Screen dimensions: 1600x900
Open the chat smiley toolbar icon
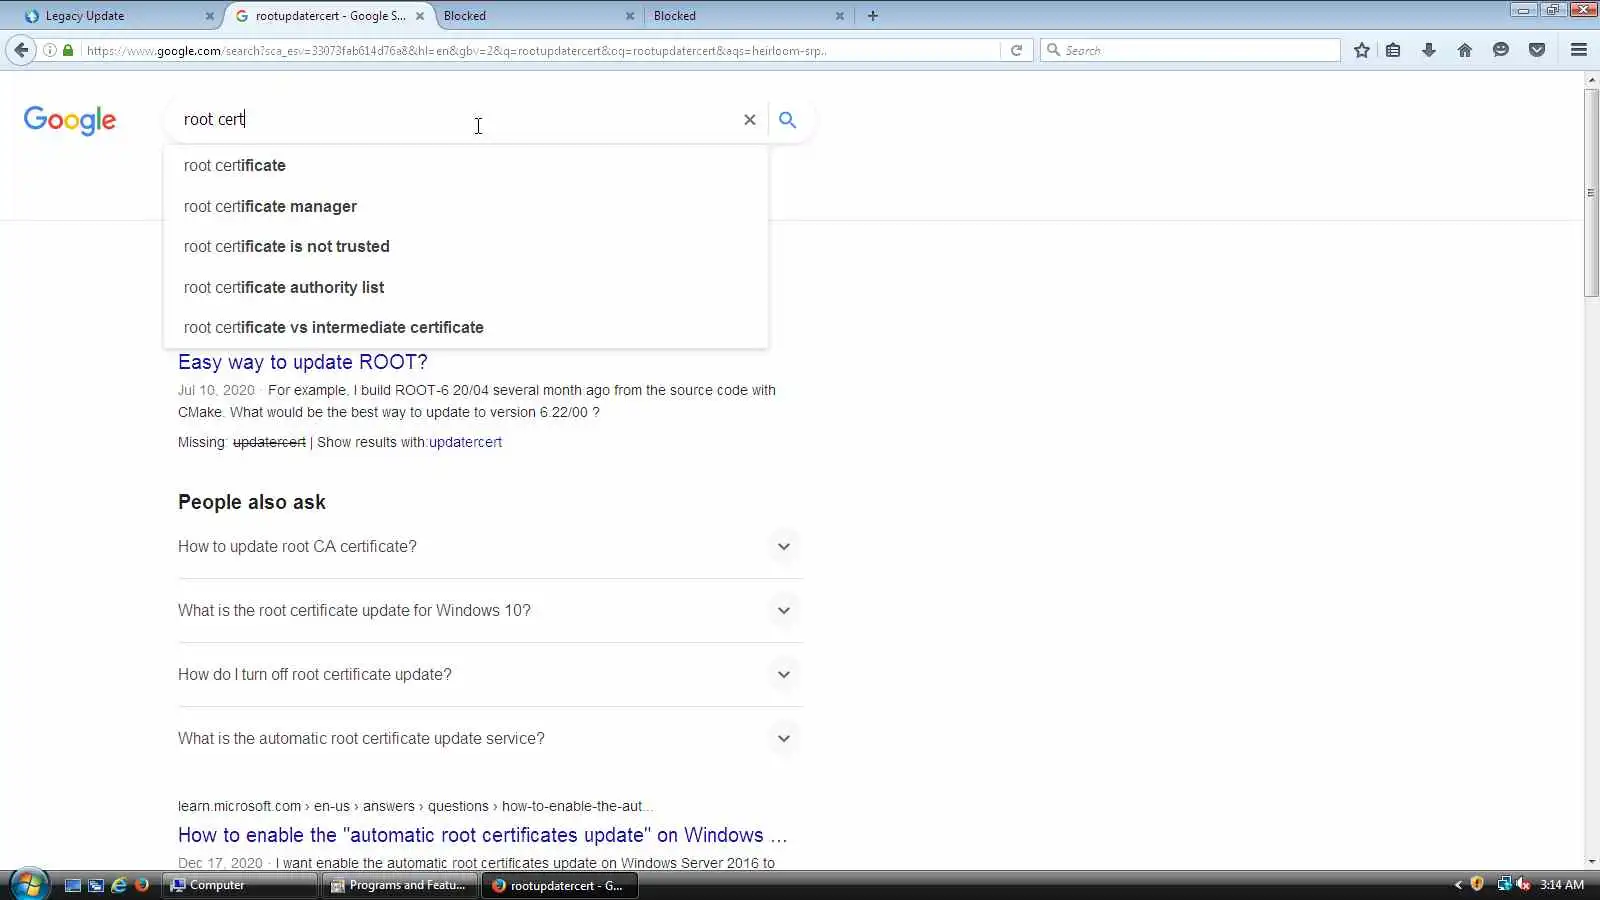point(1501,50)
